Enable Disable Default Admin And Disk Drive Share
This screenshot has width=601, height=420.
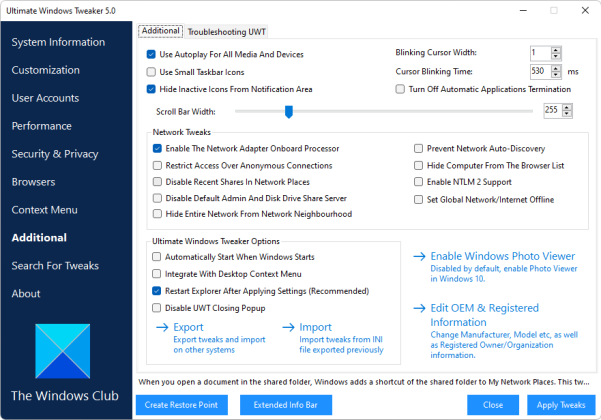click(x=157, y=198)
